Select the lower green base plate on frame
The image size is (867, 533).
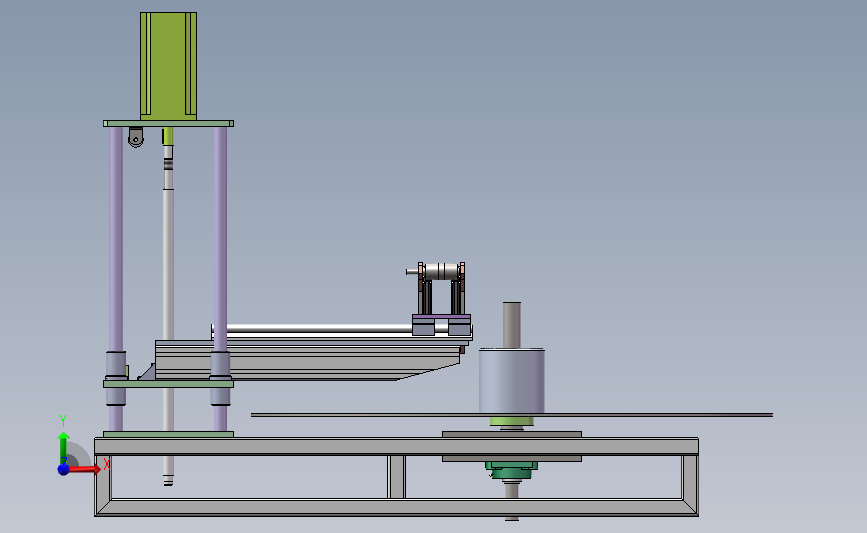tap(168, 435)
